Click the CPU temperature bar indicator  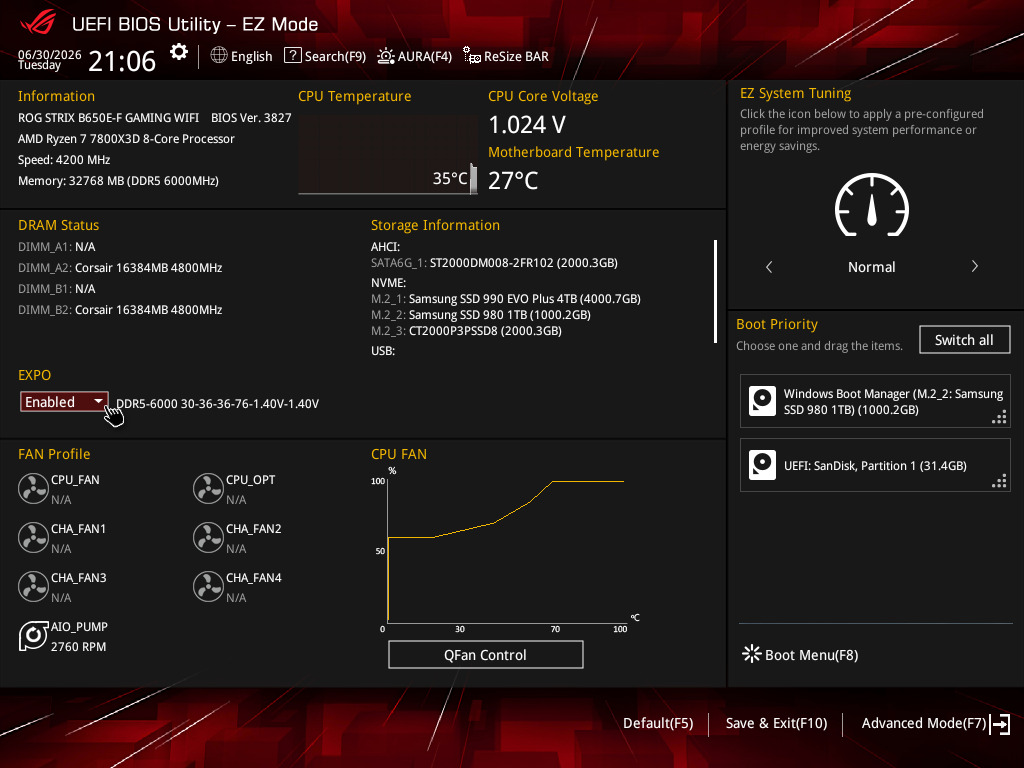[473, 179]
